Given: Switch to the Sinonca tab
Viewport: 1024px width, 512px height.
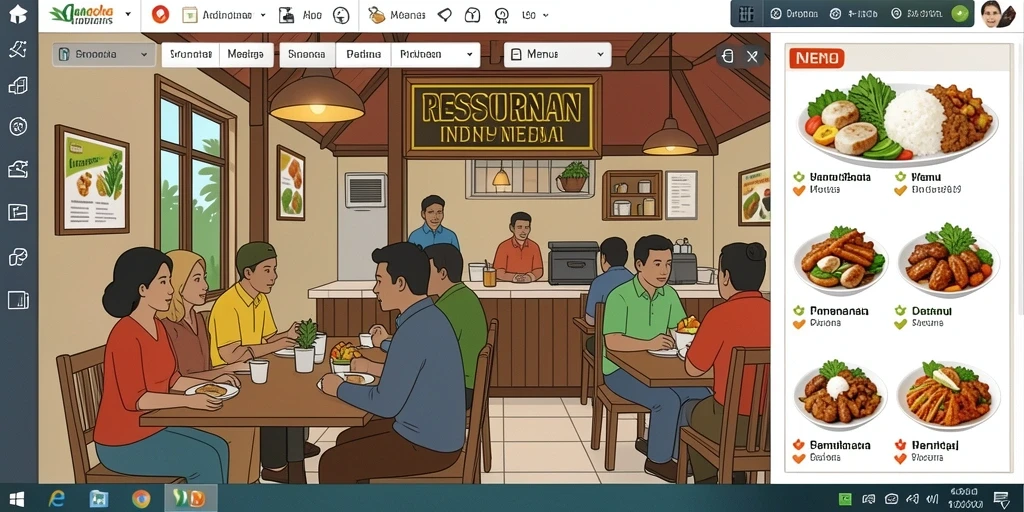Looking at the screenshot, I should click(307, 55).
